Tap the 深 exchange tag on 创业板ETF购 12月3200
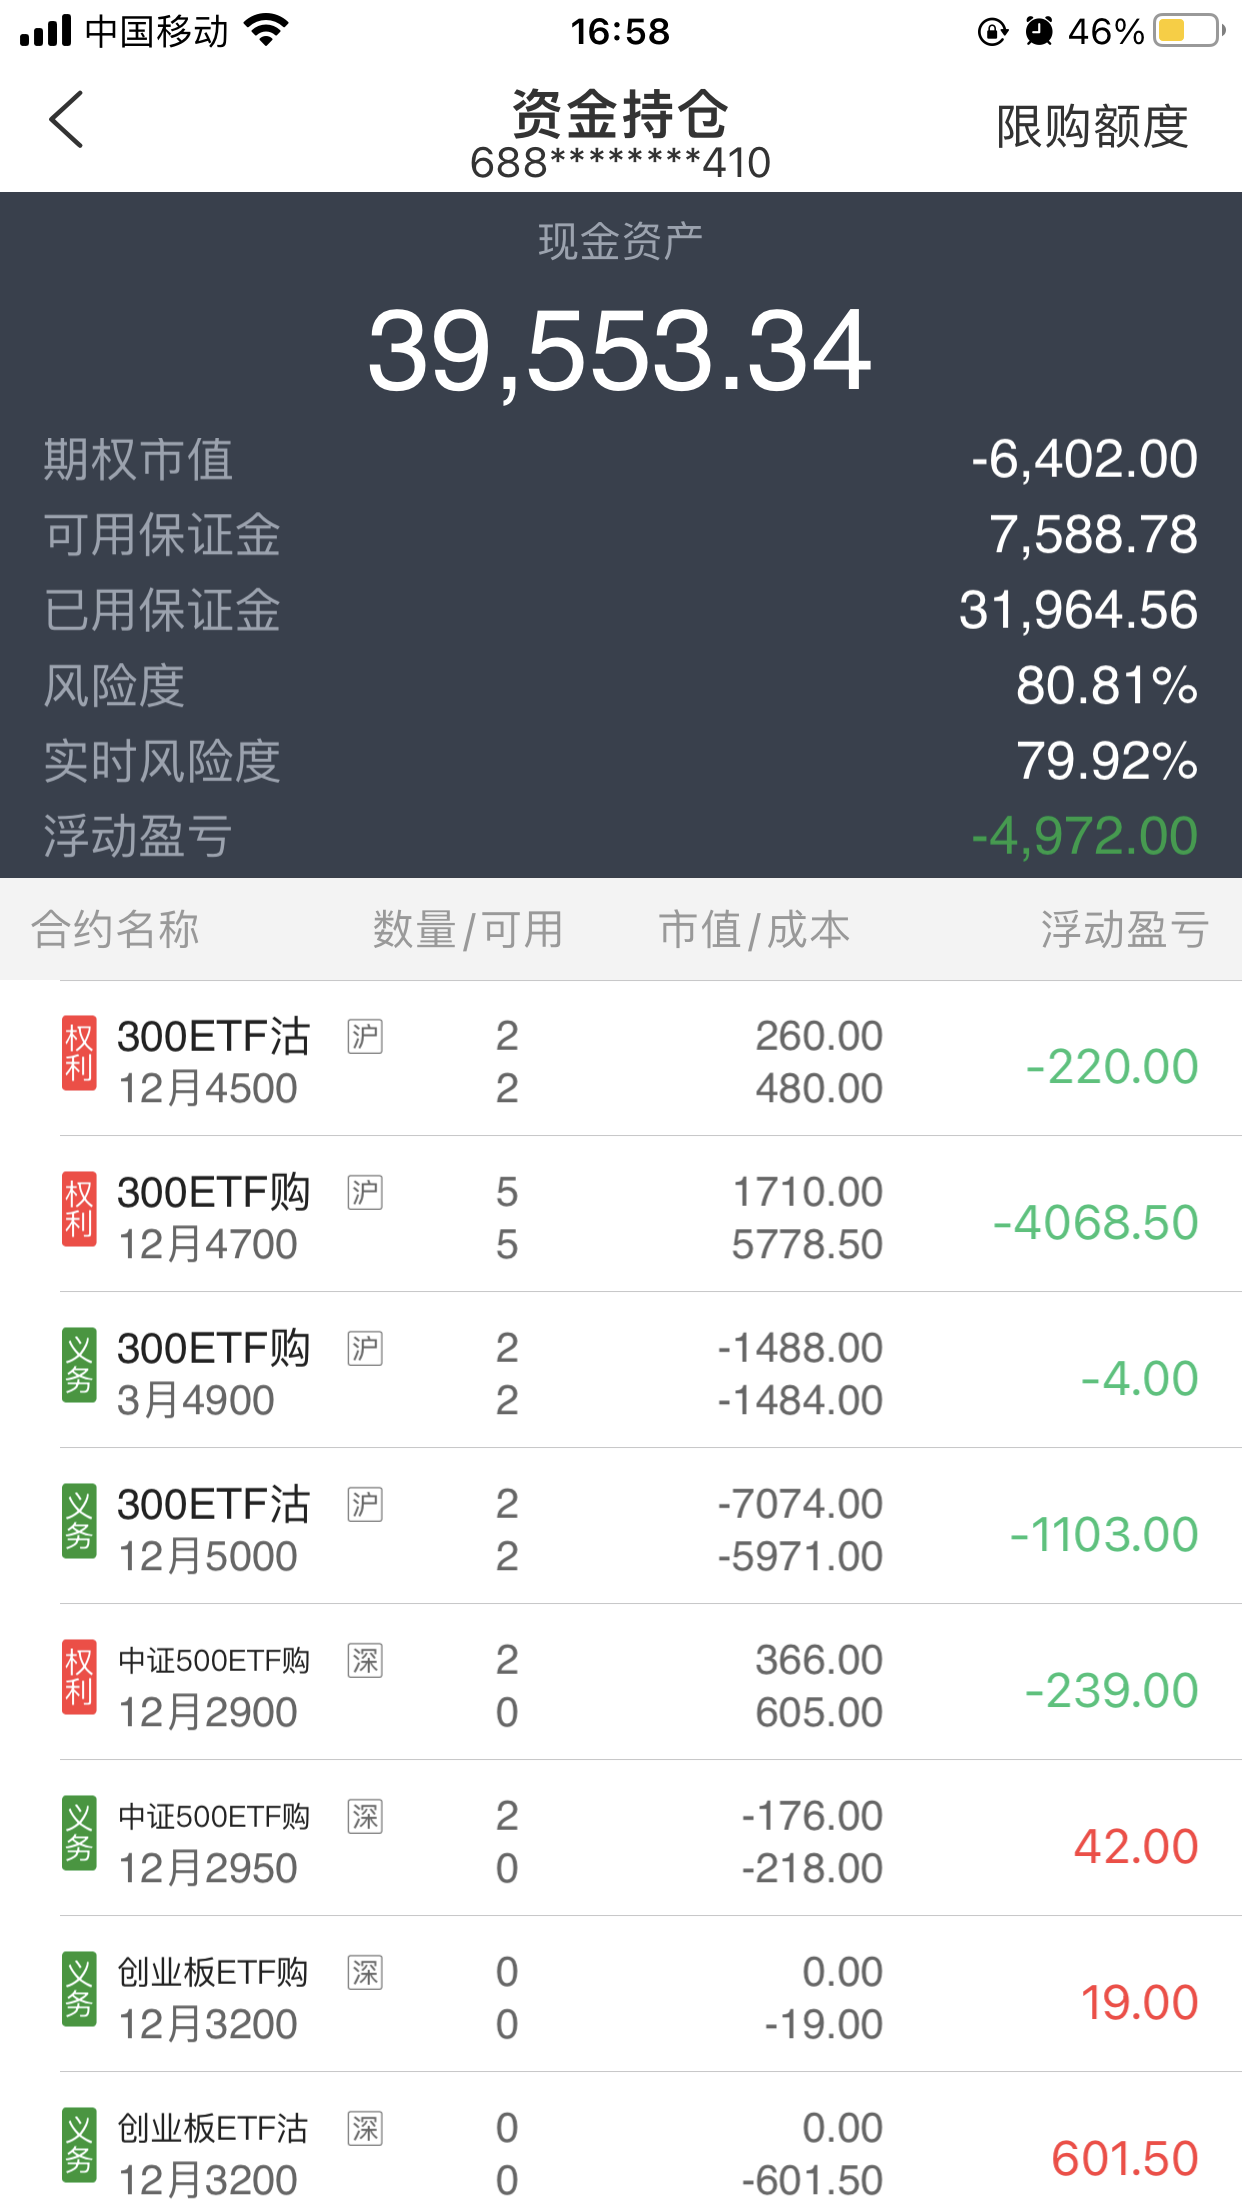1242x2208 pixels. [365, 1972]
